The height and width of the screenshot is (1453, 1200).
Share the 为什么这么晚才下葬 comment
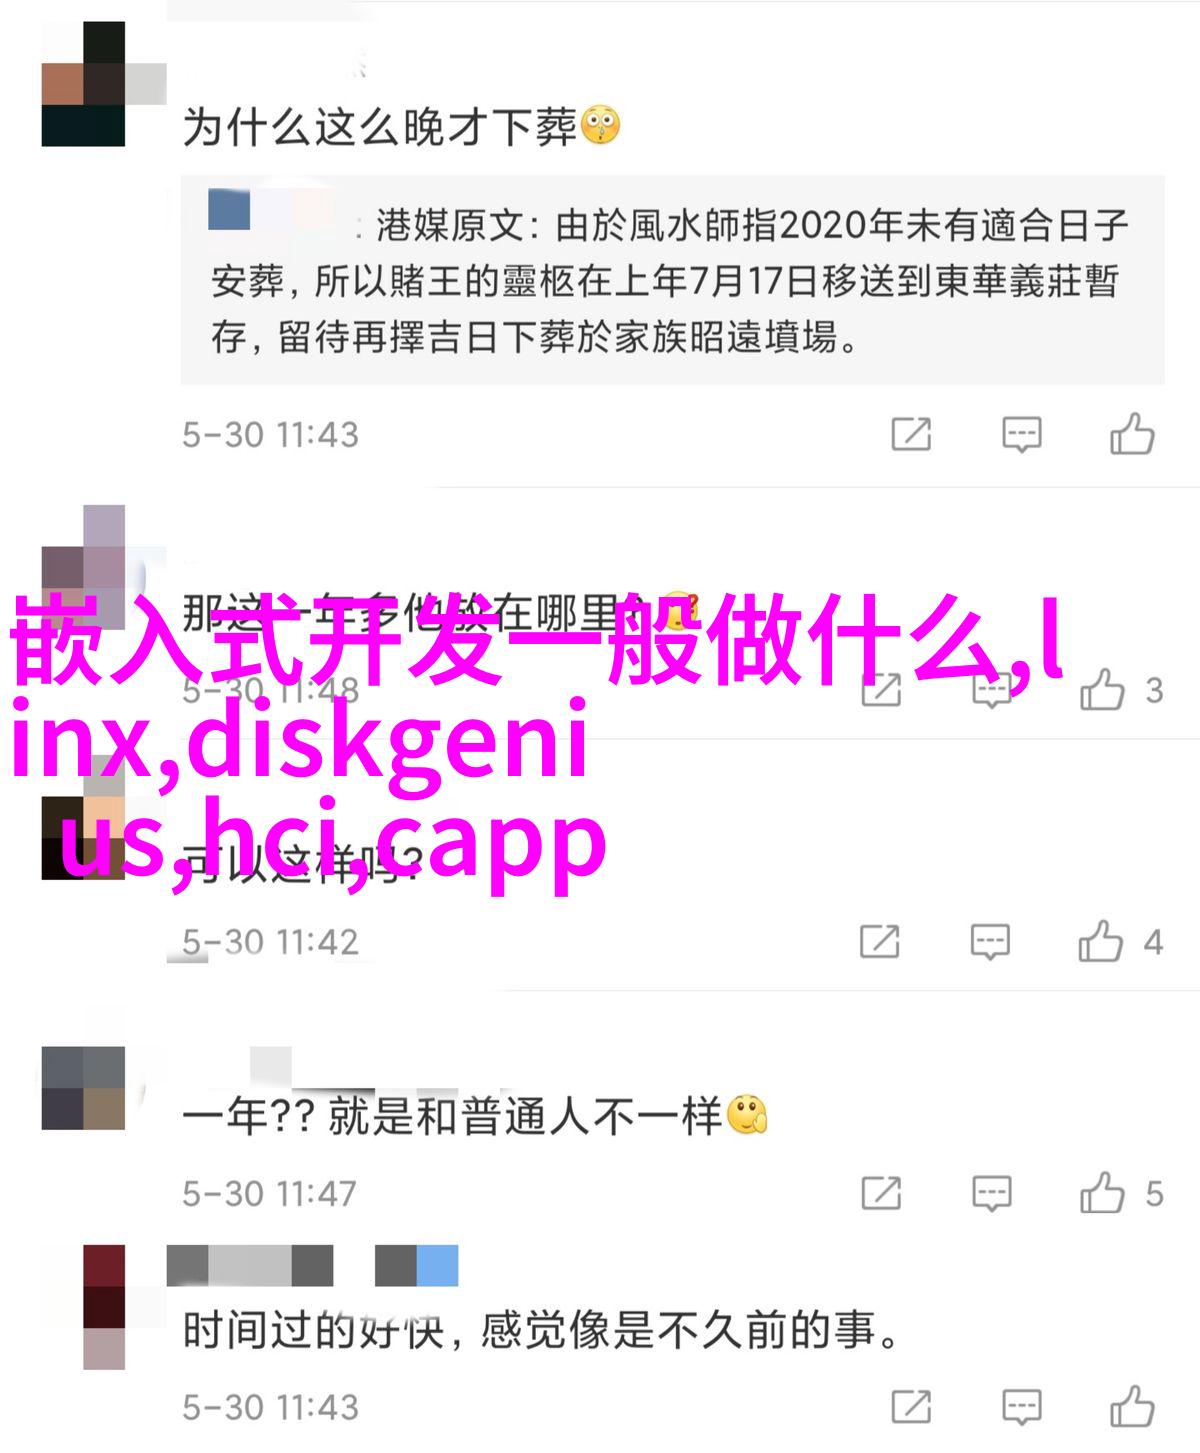click(911, 435)
